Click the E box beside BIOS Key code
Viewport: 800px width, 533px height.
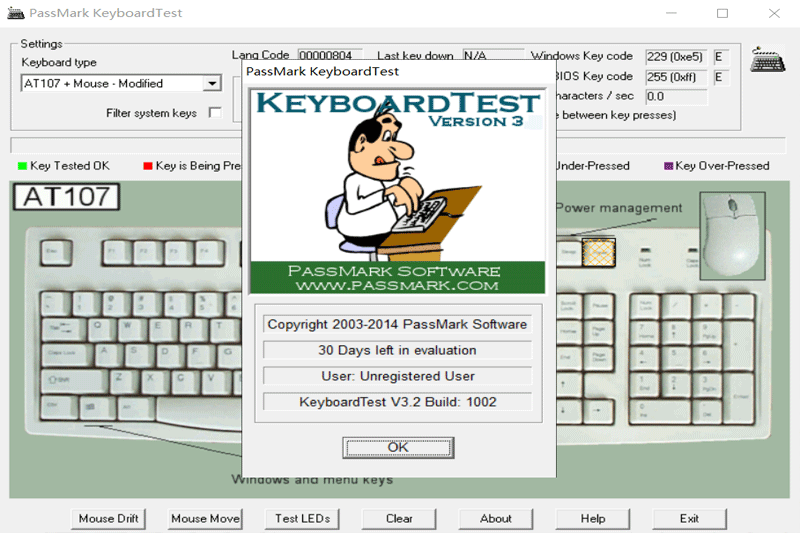click(x=721, y=77)
